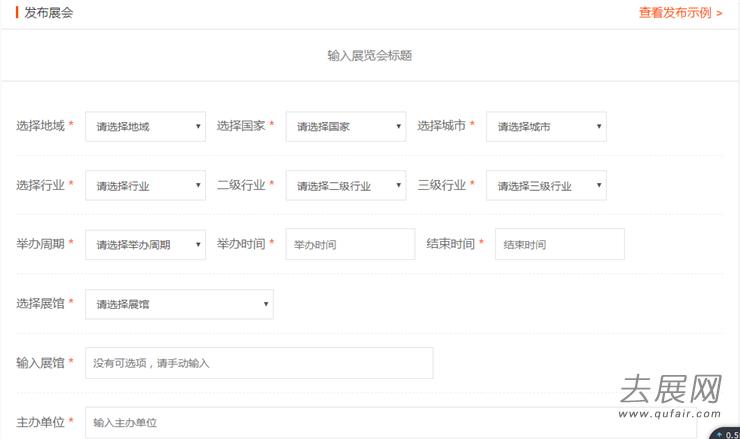740x439 pixels.
Task: Click the 输入展览会标题 title field
Action: tap(370, 56)
